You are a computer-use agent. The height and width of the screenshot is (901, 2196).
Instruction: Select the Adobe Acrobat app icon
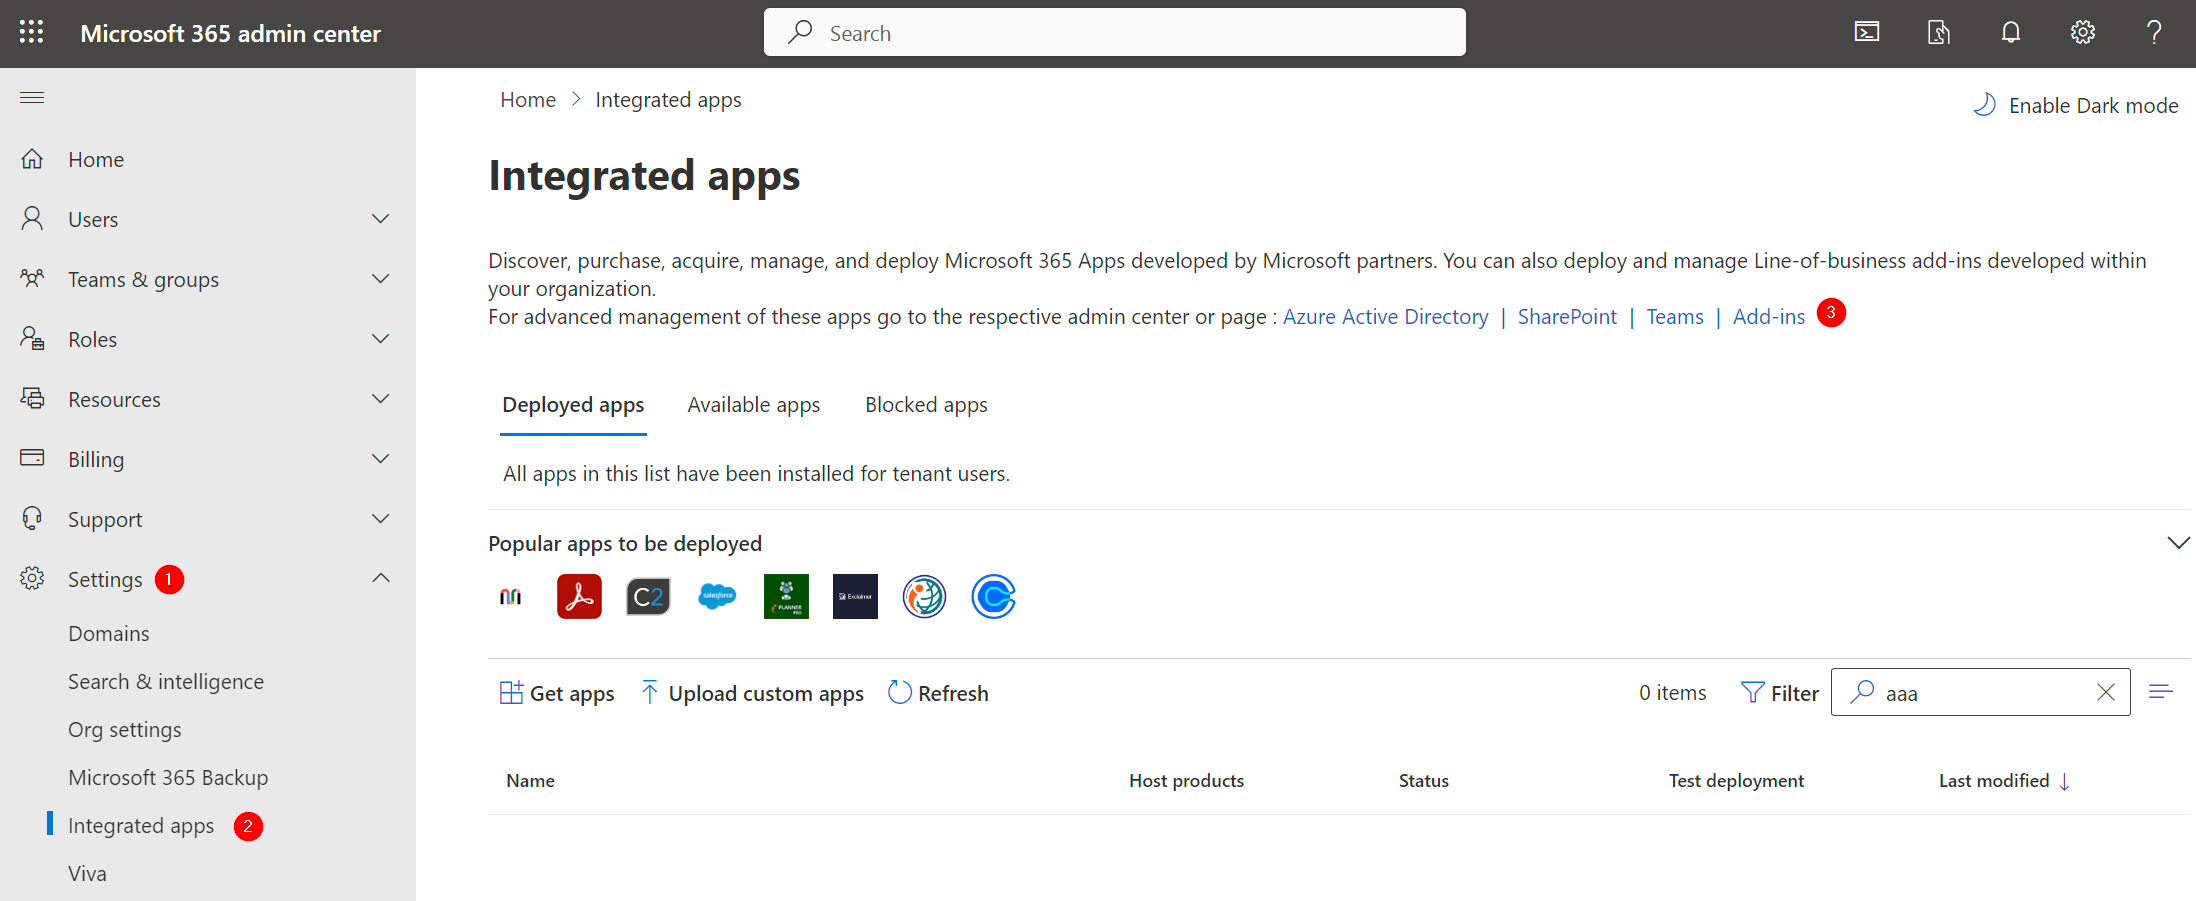(x=579, y=596)
